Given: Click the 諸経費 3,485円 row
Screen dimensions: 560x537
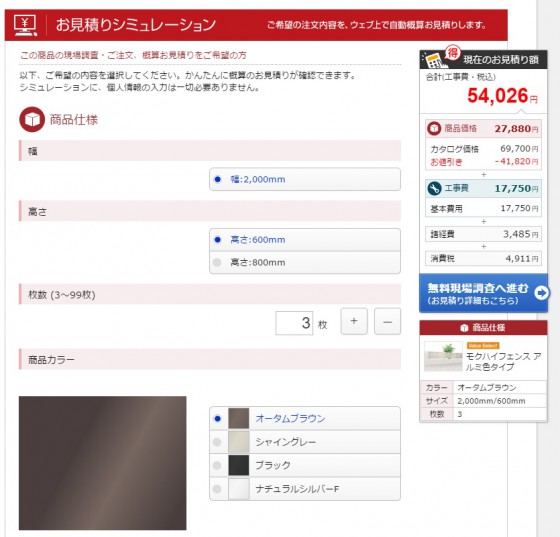Looking at the screenshot, I should (483, 234).
